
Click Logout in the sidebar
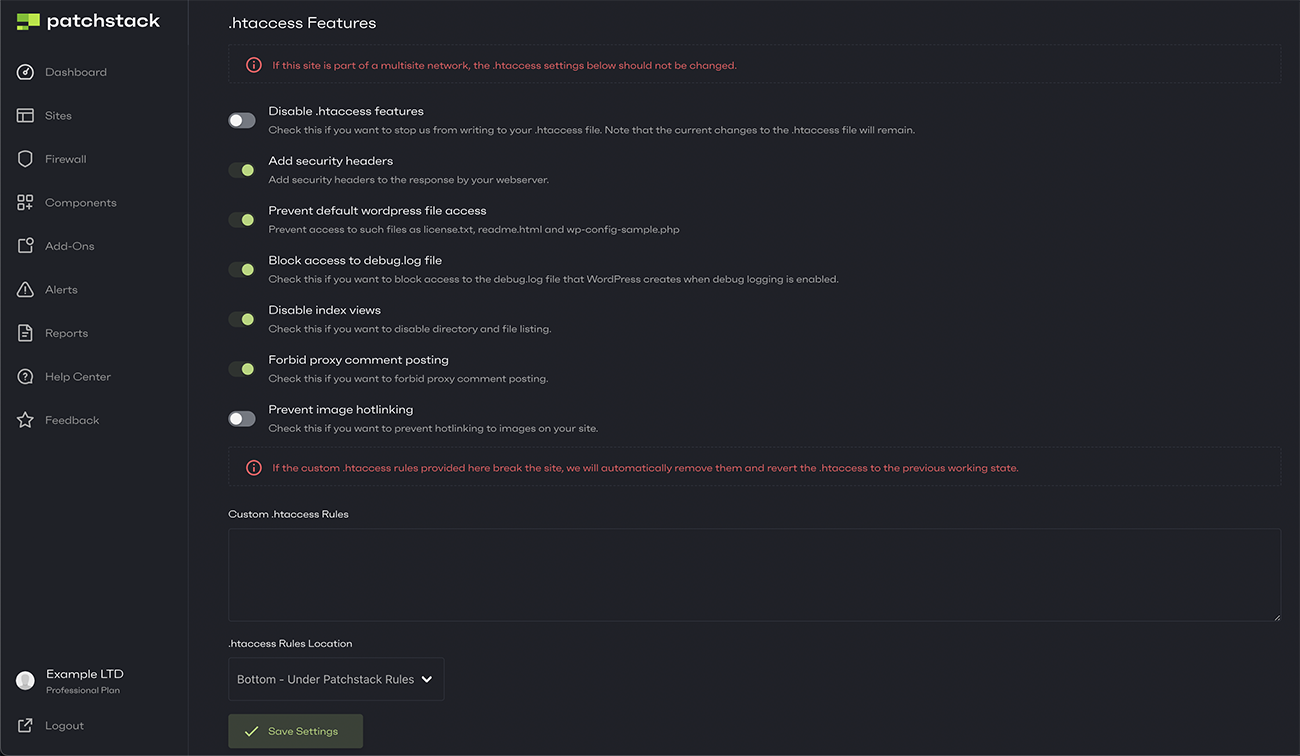point(64,726)
